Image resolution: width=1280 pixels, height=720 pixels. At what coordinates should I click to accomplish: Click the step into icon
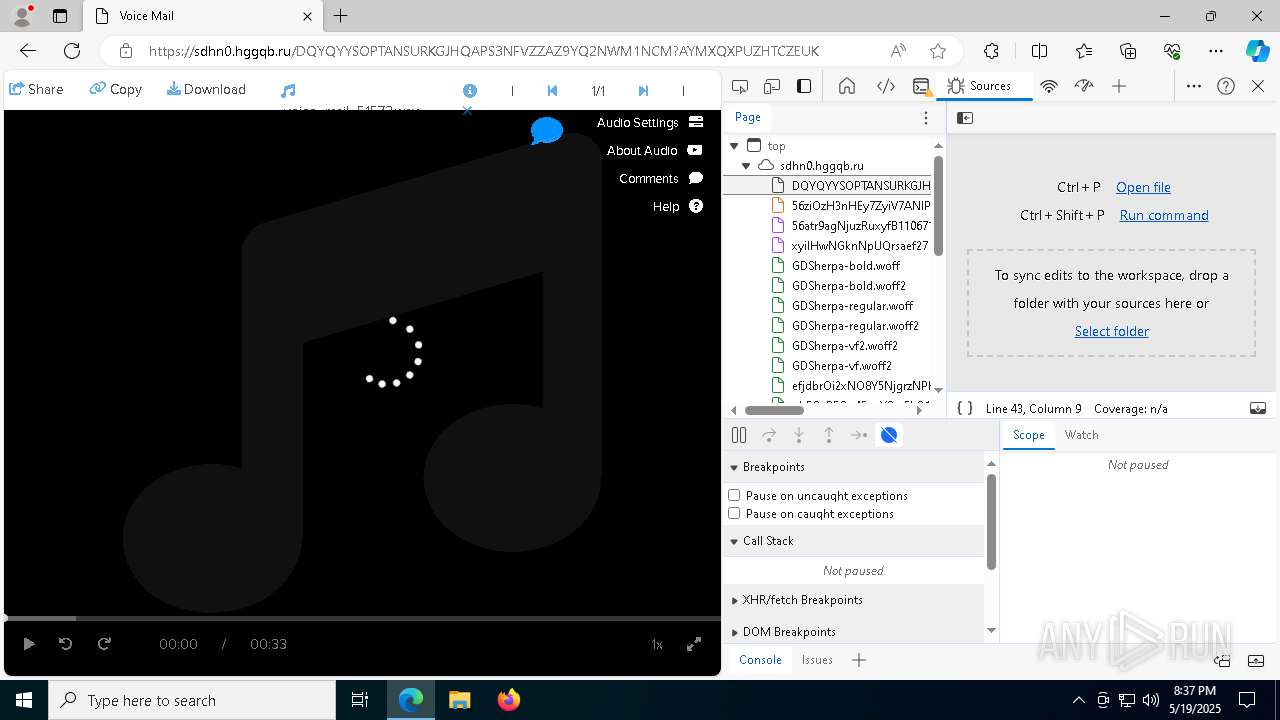click(x=799, y=435)
